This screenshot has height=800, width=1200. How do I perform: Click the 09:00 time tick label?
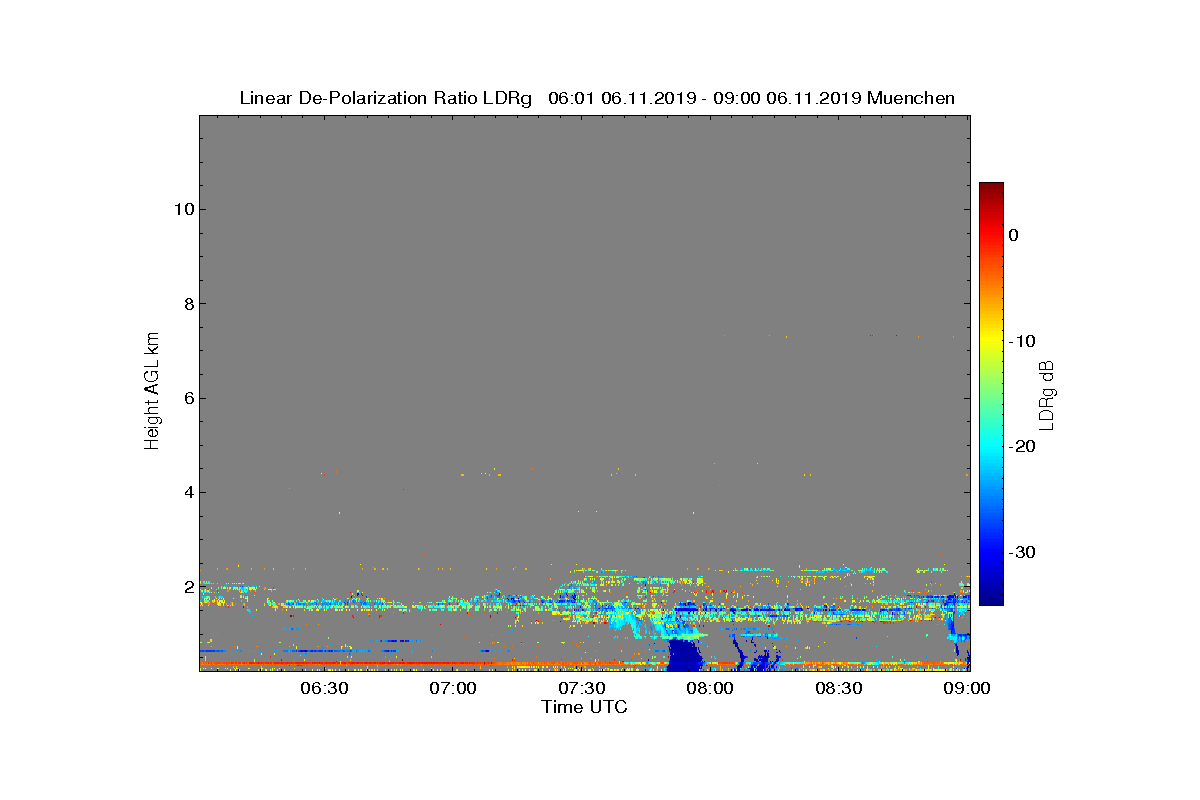967,689
